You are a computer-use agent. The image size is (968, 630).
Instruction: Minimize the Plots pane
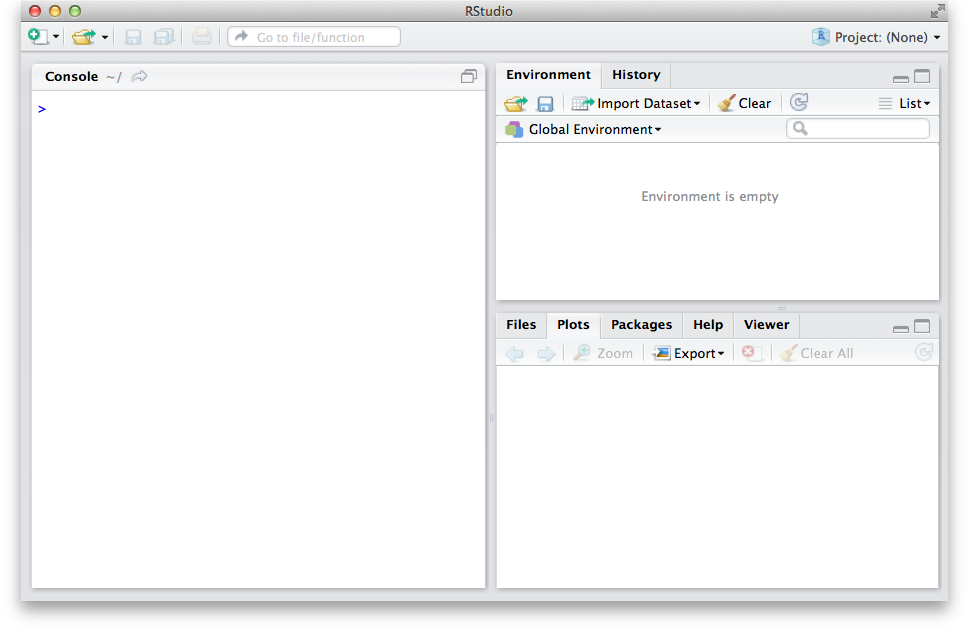click(x=900, y=327)
